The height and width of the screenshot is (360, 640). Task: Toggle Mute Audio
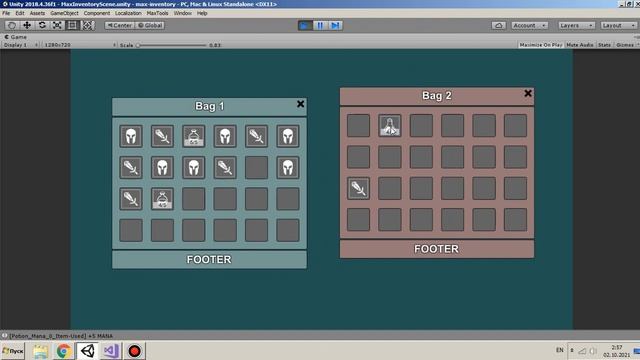[580, 45]
